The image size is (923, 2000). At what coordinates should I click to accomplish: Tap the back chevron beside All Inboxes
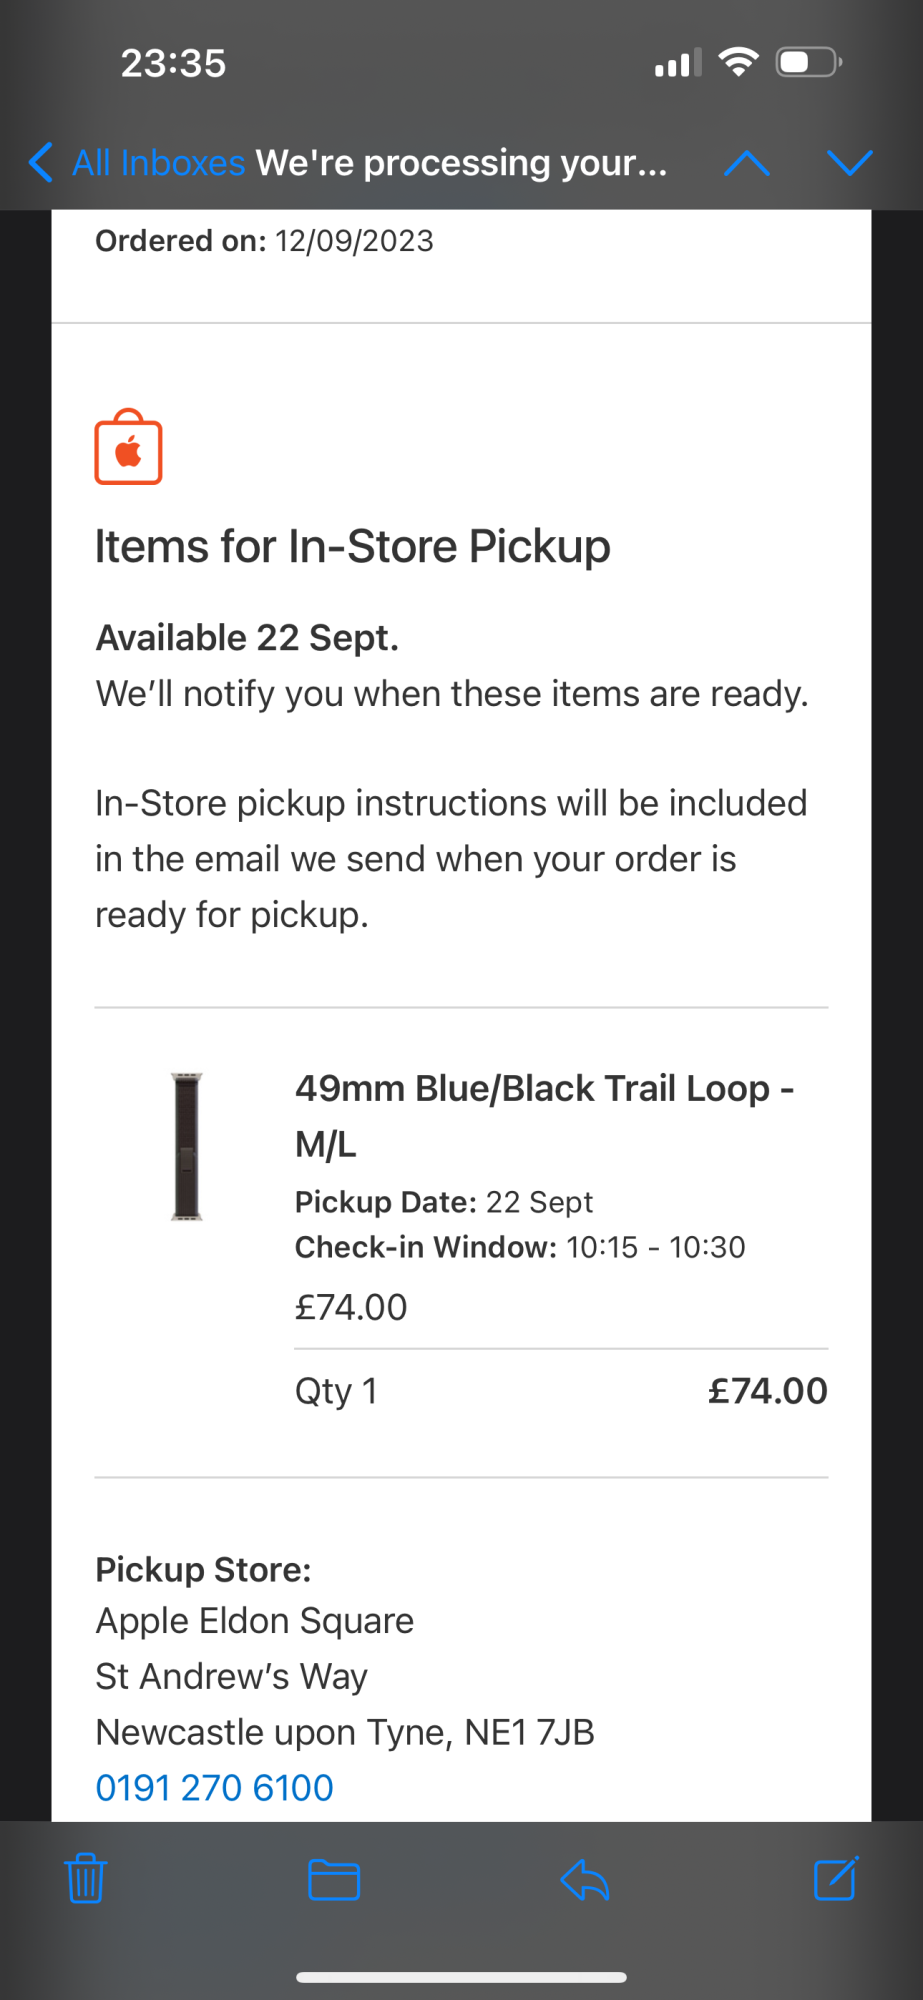click(41, 162)
